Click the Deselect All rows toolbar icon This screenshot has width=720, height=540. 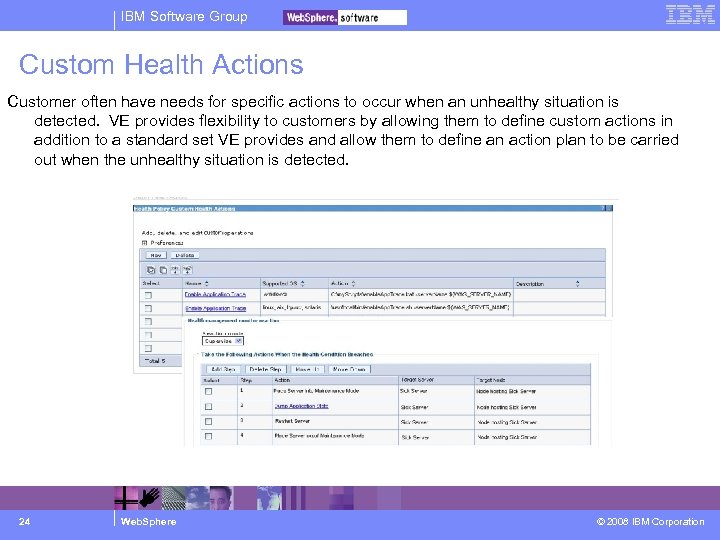click(x=163, y=270)
